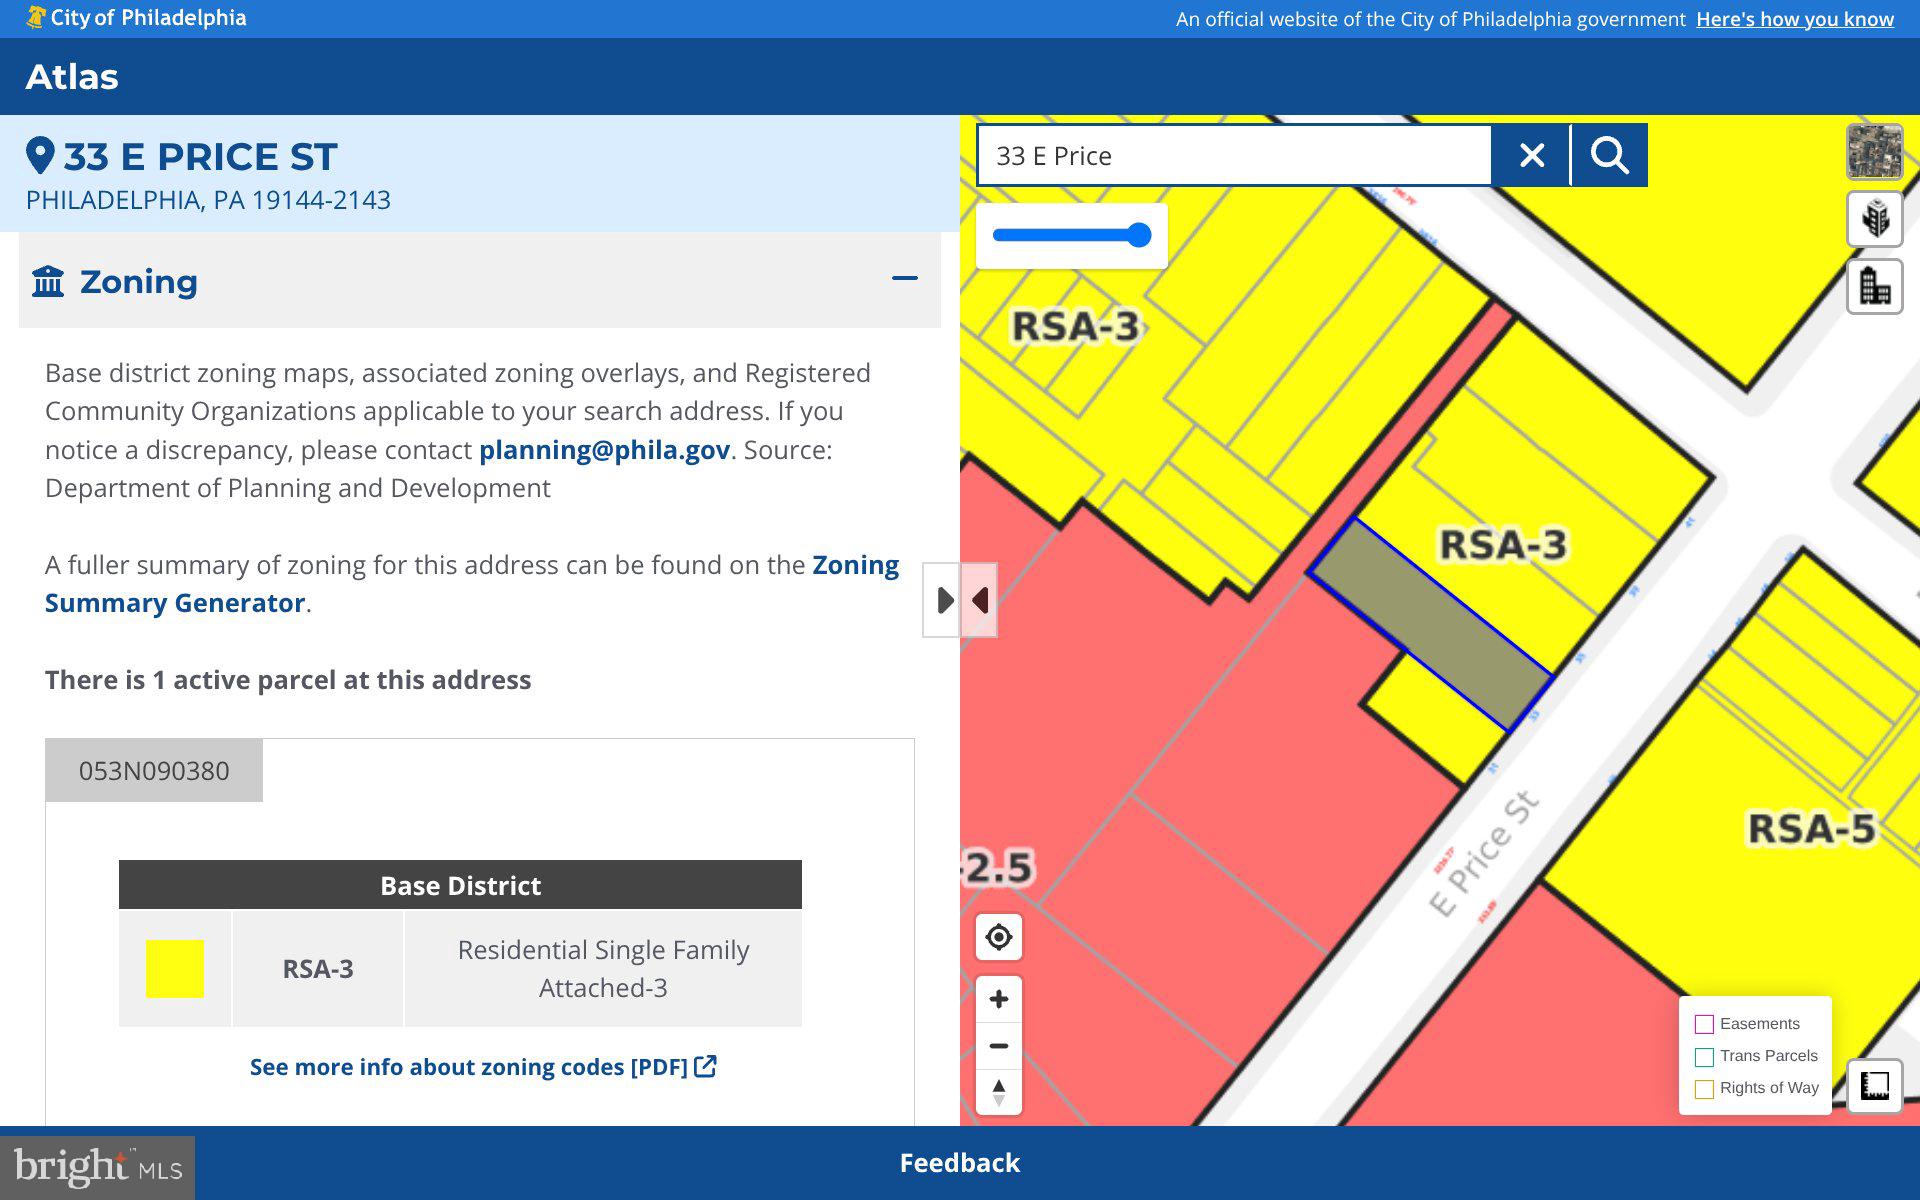Screen dimensions: 1920x1200
Task: Toggle the aerial imagery basemap thumbnail
Action: pyautogui.click(x=1874, y=152)
